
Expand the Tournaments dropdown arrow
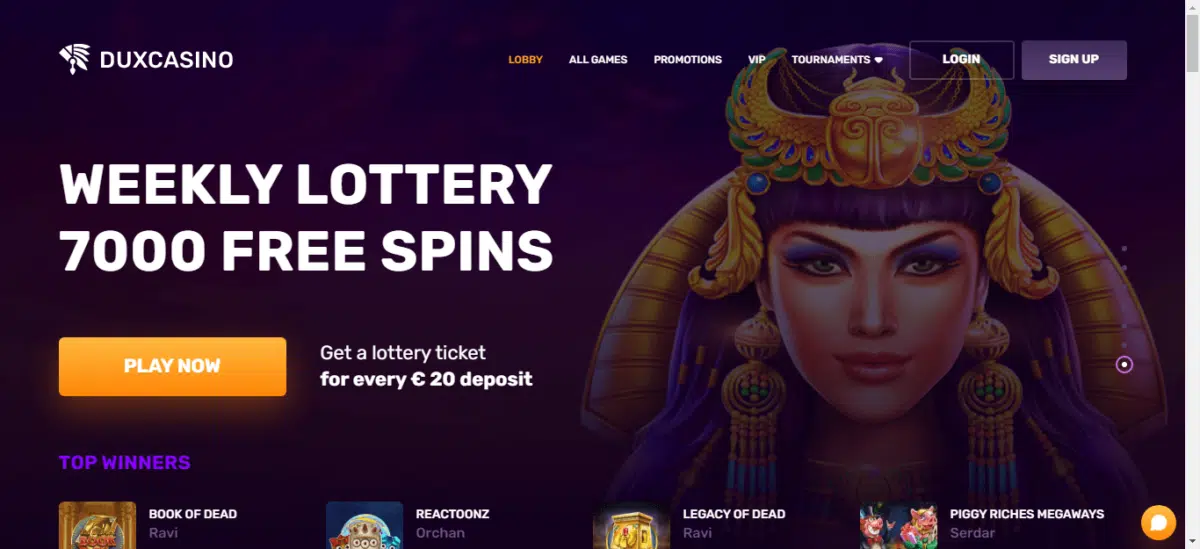coord(878,60)
